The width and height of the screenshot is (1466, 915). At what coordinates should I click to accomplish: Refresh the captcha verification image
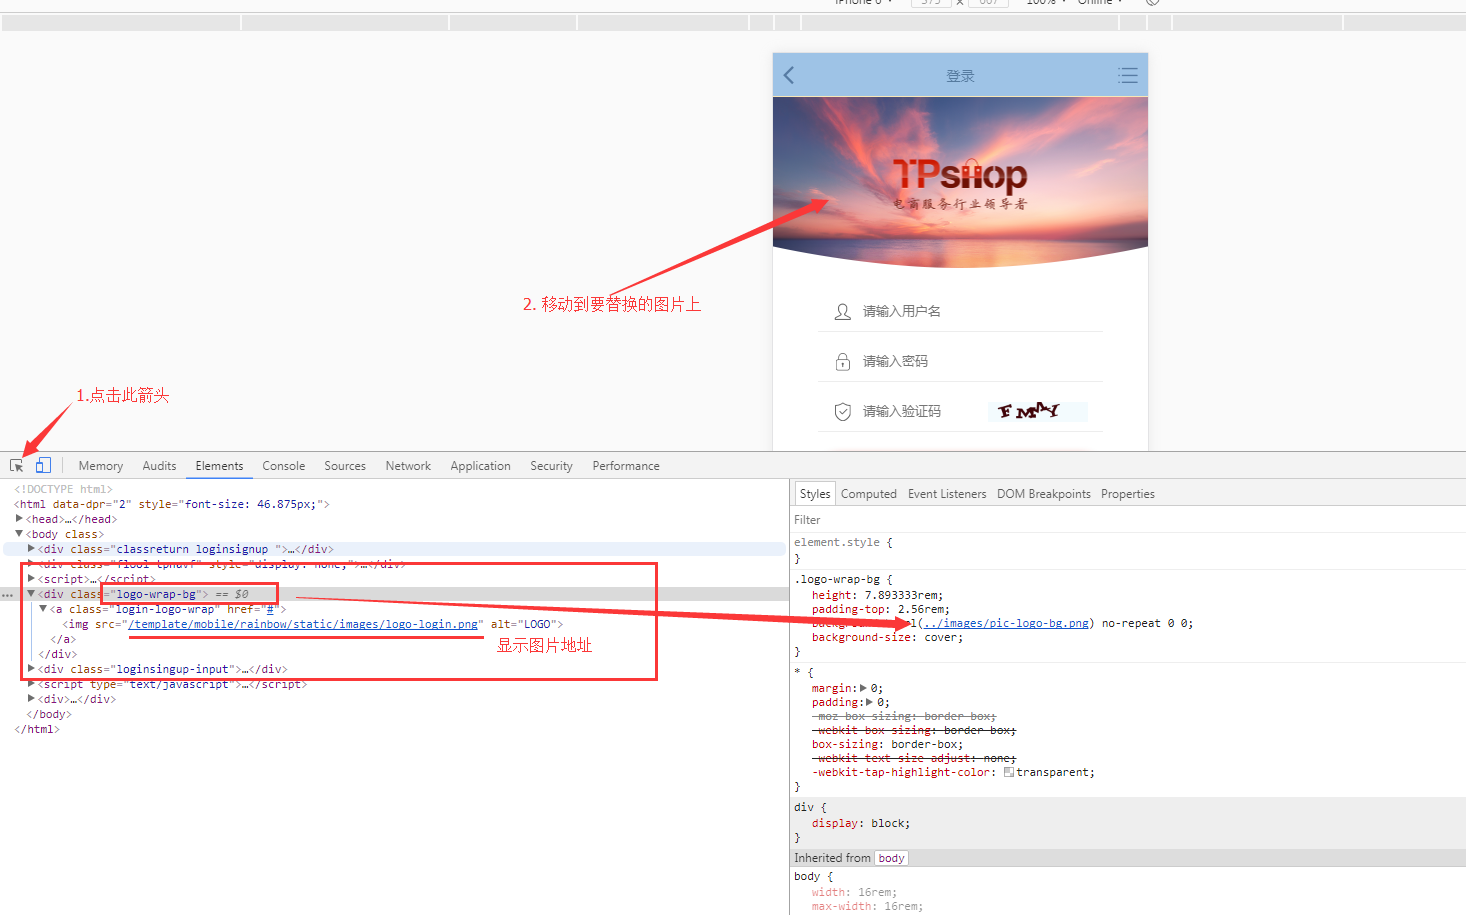[x=1036, y=411]
